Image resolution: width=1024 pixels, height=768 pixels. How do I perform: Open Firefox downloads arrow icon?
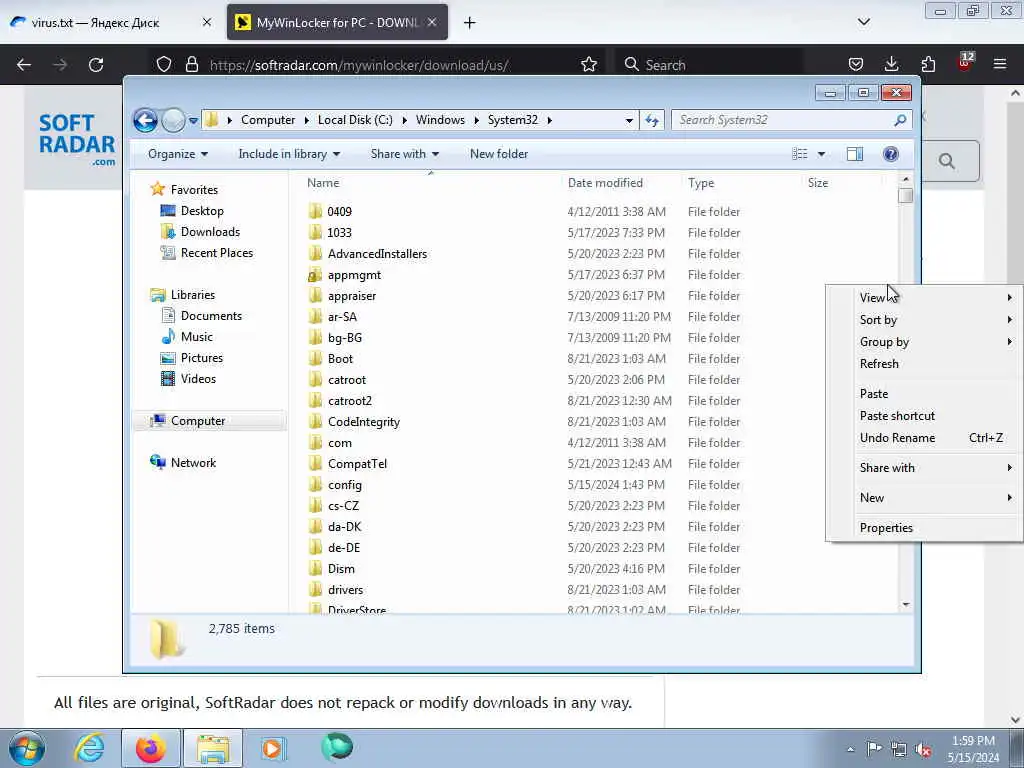pos(891,64)
